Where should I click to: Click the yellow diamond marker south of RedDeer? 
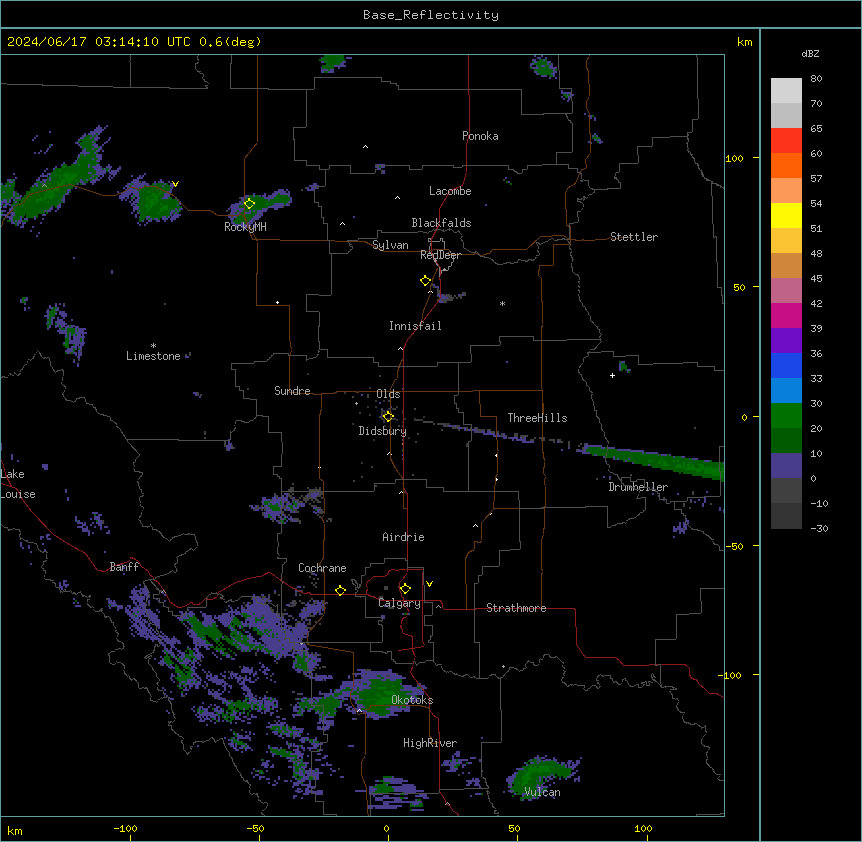(426, 281)
